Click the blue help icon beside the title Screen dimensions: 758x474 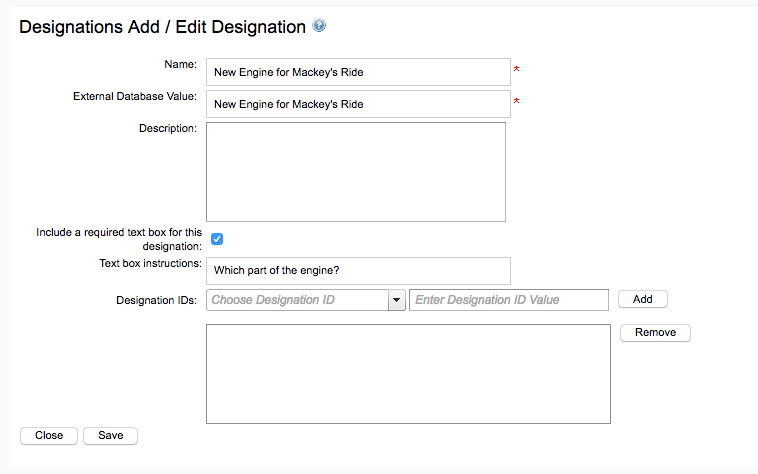coord(319,27)
